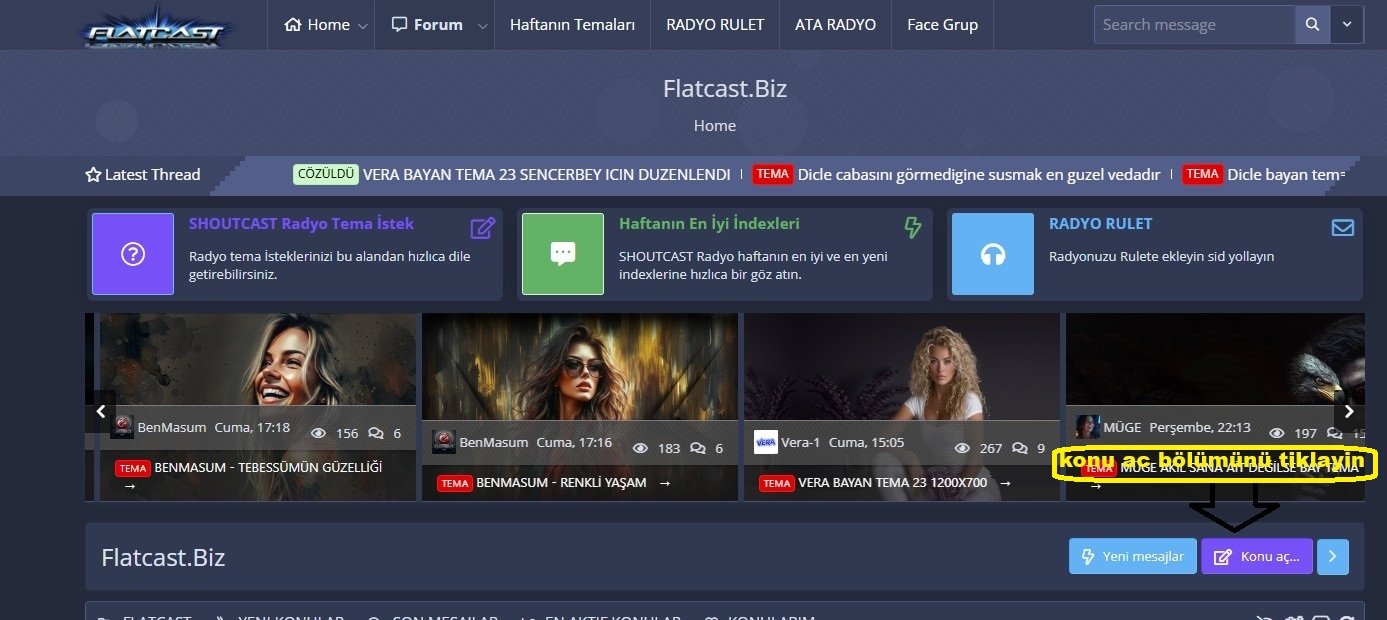Click the blue envelope icon
This screenshot has height=620, width=1387.
coord(1342,228)
